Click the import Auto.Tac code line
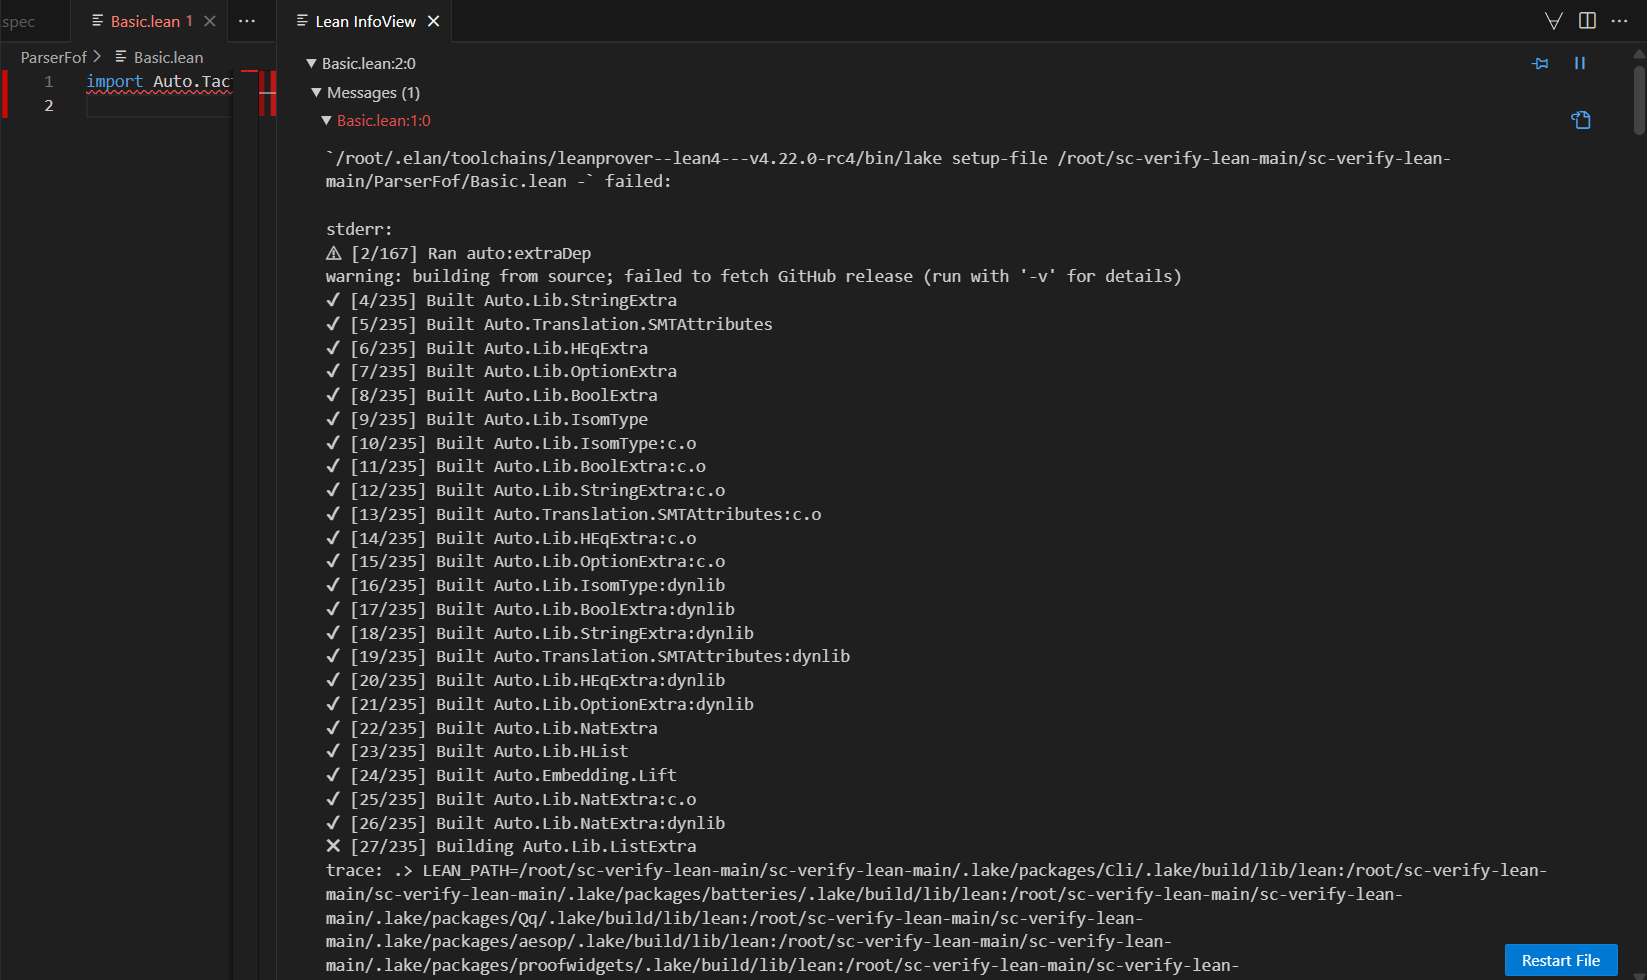Image resolution: width=1647 pixels, height=980 pixels. pos(158,82)
